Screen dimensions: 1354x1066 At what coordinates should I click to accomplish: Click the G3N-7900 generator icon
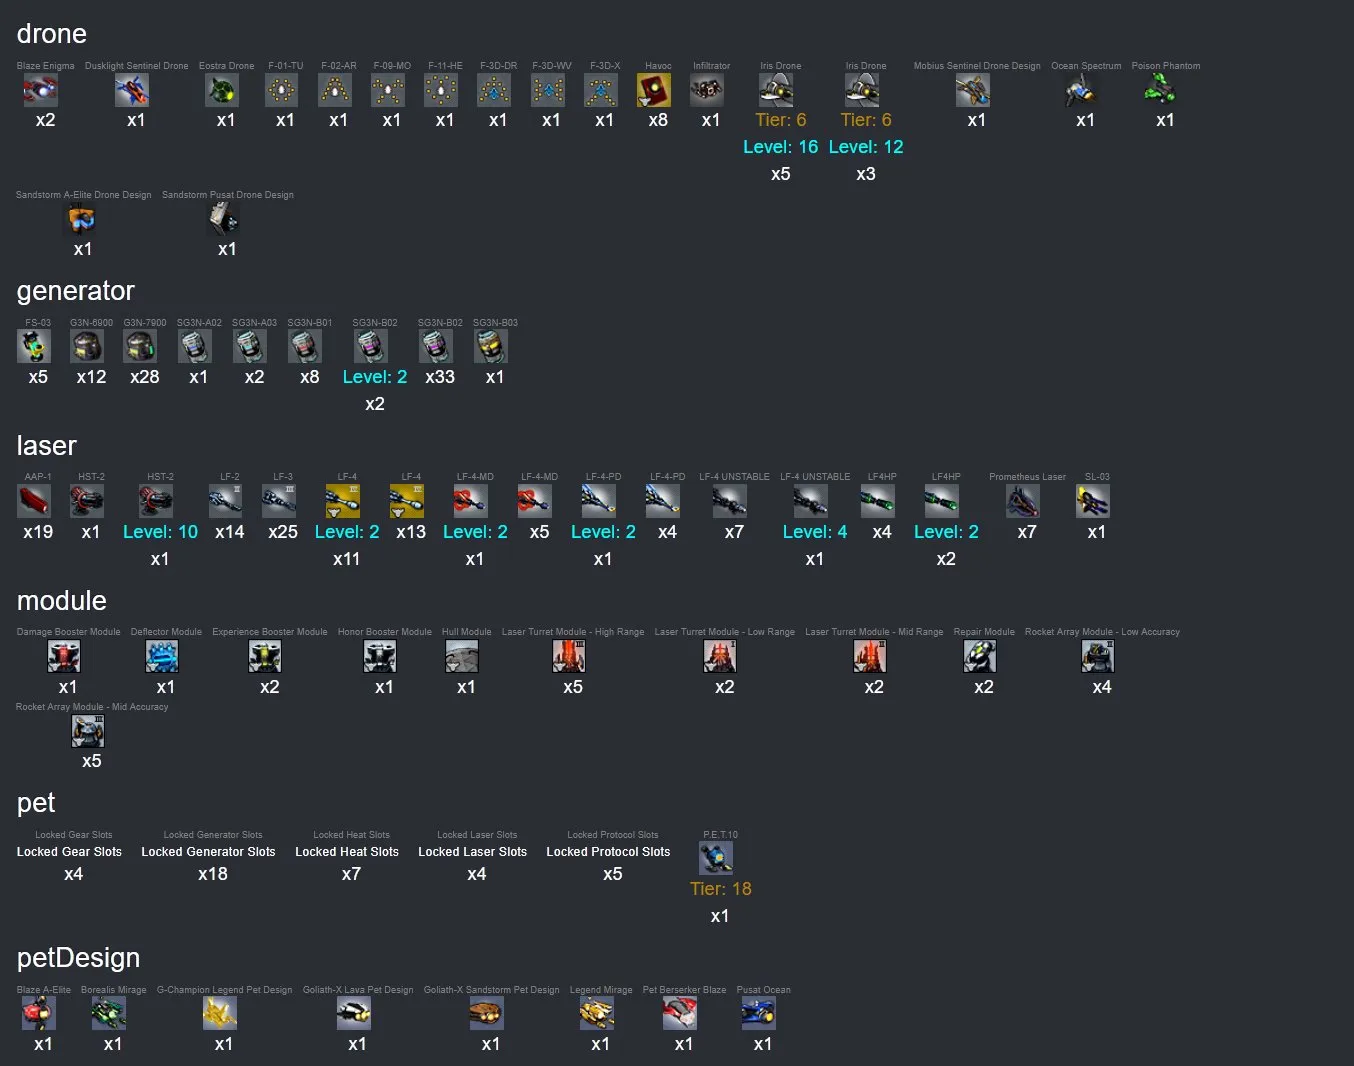point(140,348)
